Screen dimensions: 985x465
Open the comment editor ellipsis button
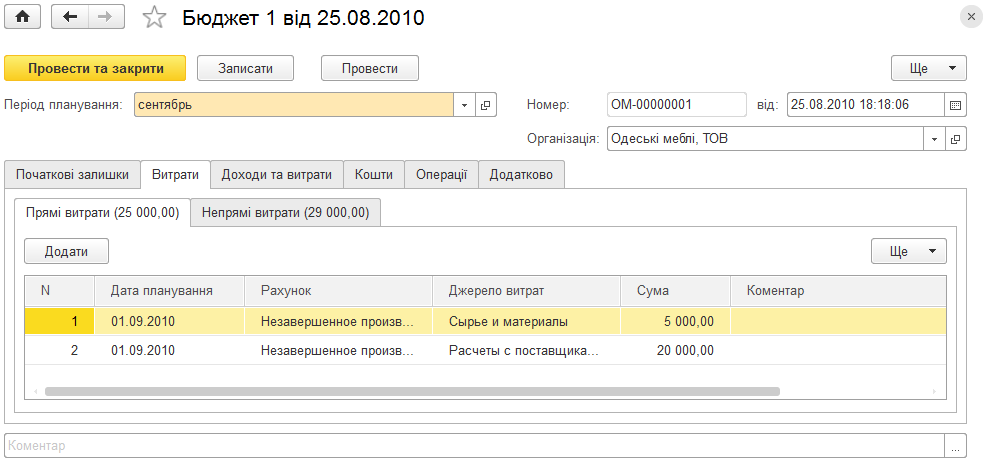click(x=955, y=446)
